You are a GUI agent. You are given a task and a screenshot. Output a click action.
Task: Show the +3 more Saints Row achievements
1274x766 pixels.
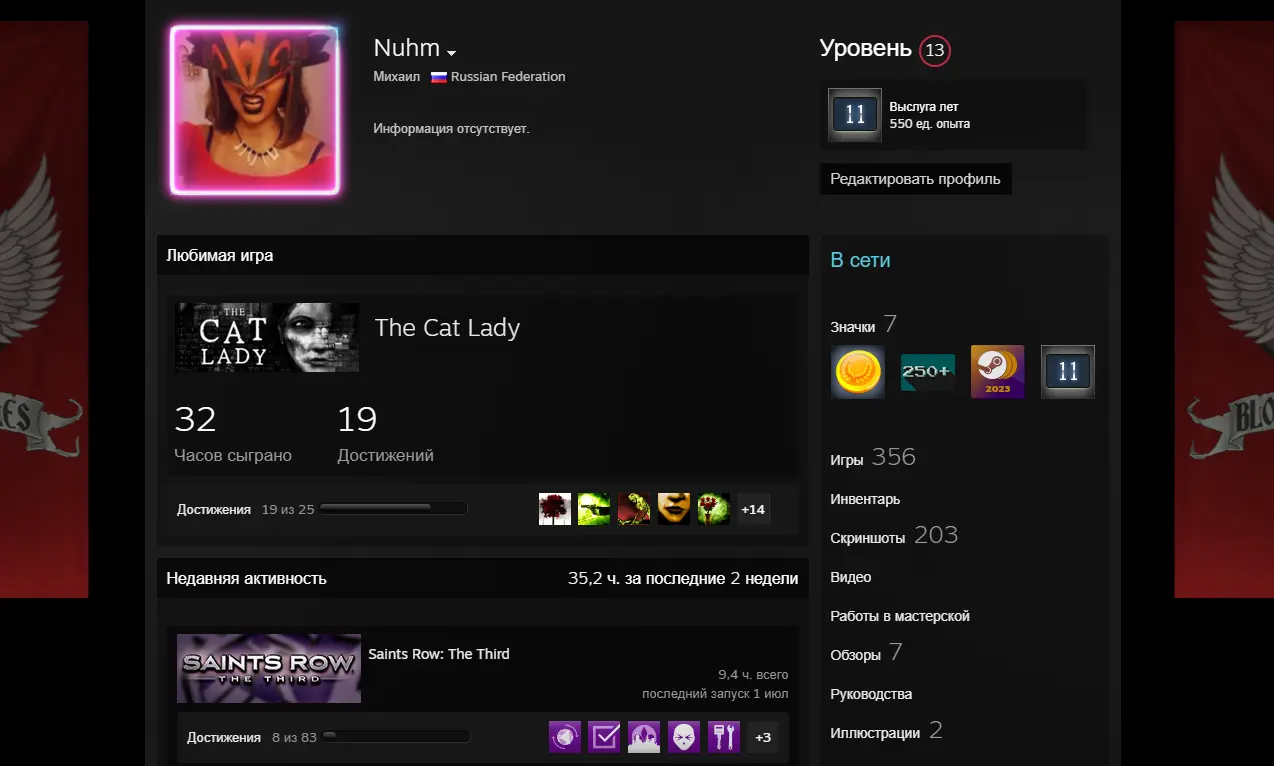[x=763, y=737]
